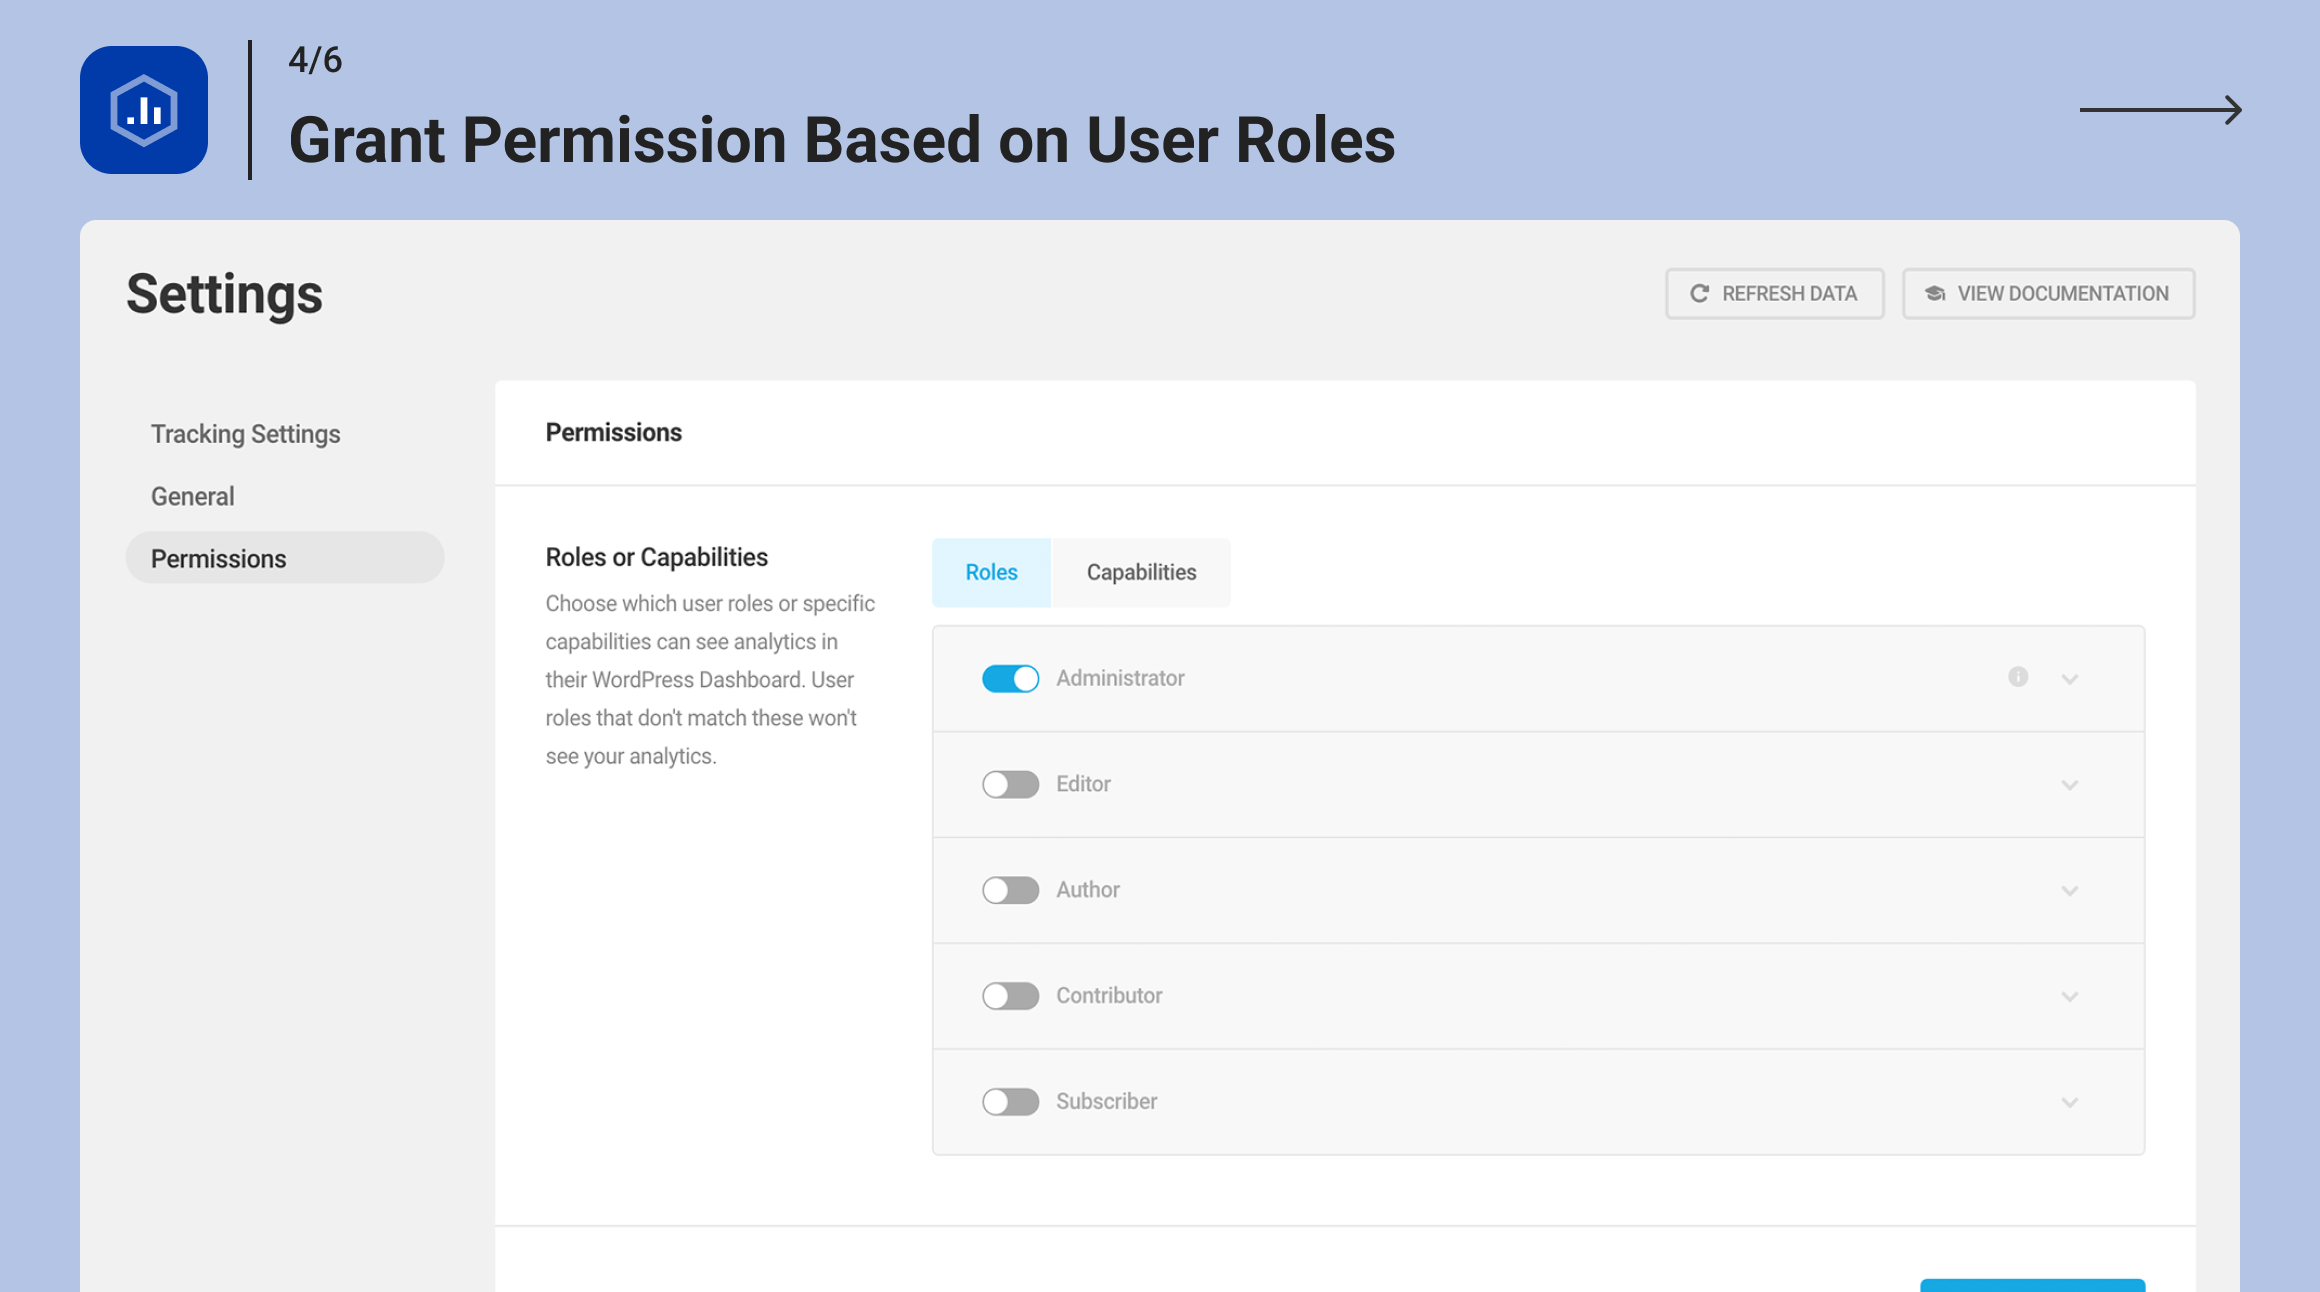Enable the Subscriber role toggle
Image resolution: width=2320 pixels, height=1292 pixels.
(x=1010, y=1103)
